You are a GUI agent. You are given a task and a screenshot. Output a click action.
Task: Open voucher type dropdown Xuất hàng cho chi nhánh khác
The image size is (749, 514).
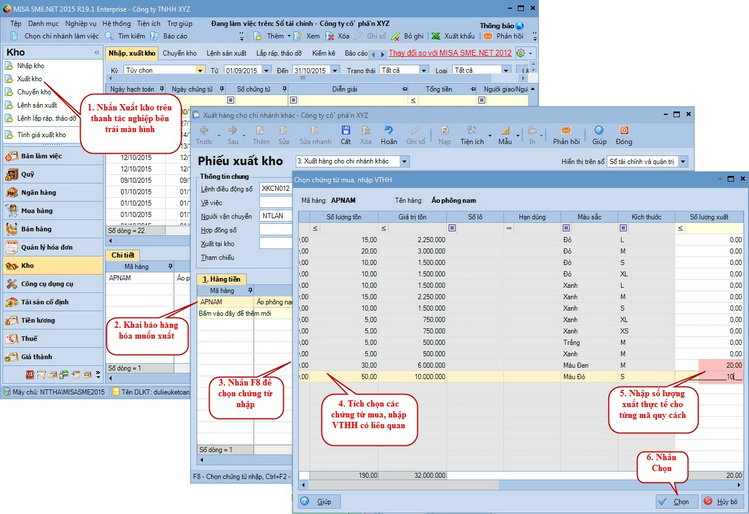click(x=404, y=161)
